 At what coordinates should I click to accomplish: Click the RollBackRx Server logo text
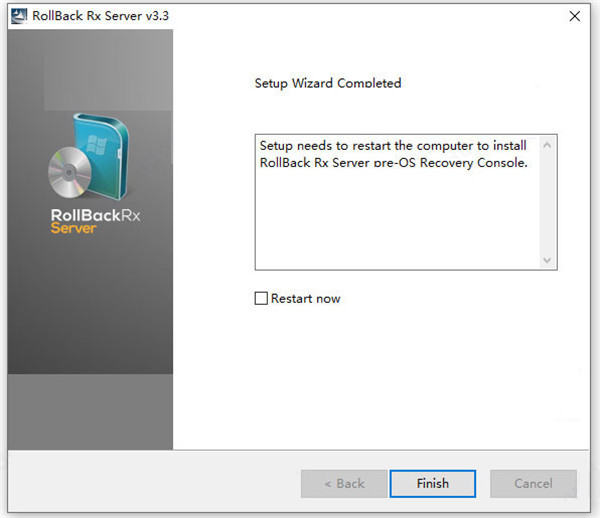coord(95,221)
